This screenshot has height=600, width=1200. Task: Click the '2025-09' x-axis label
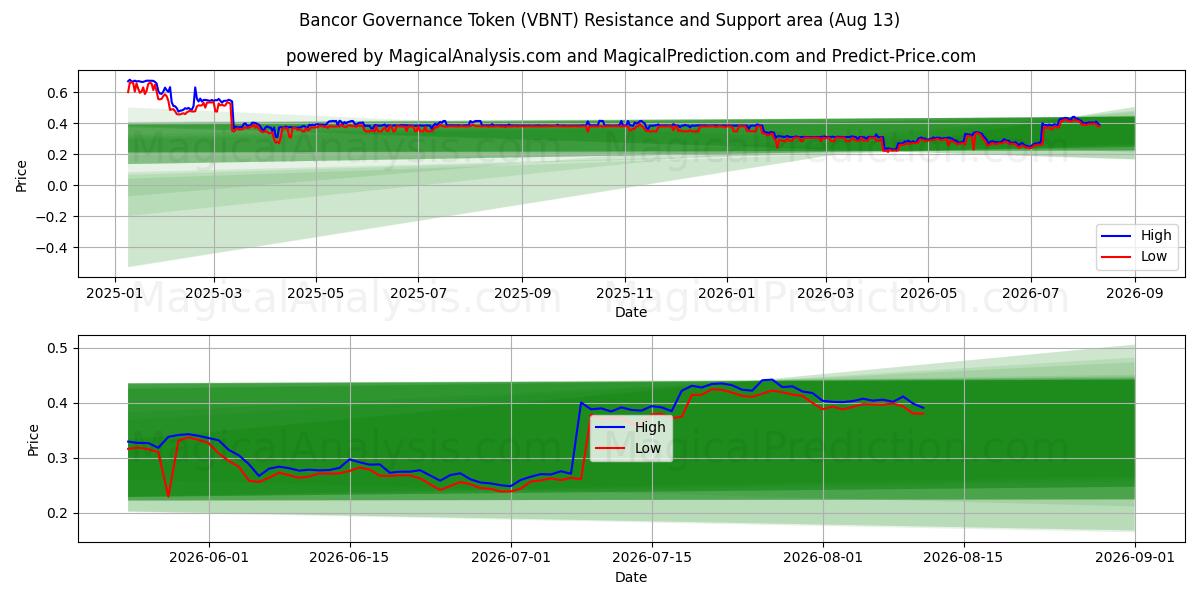point(522,295)
